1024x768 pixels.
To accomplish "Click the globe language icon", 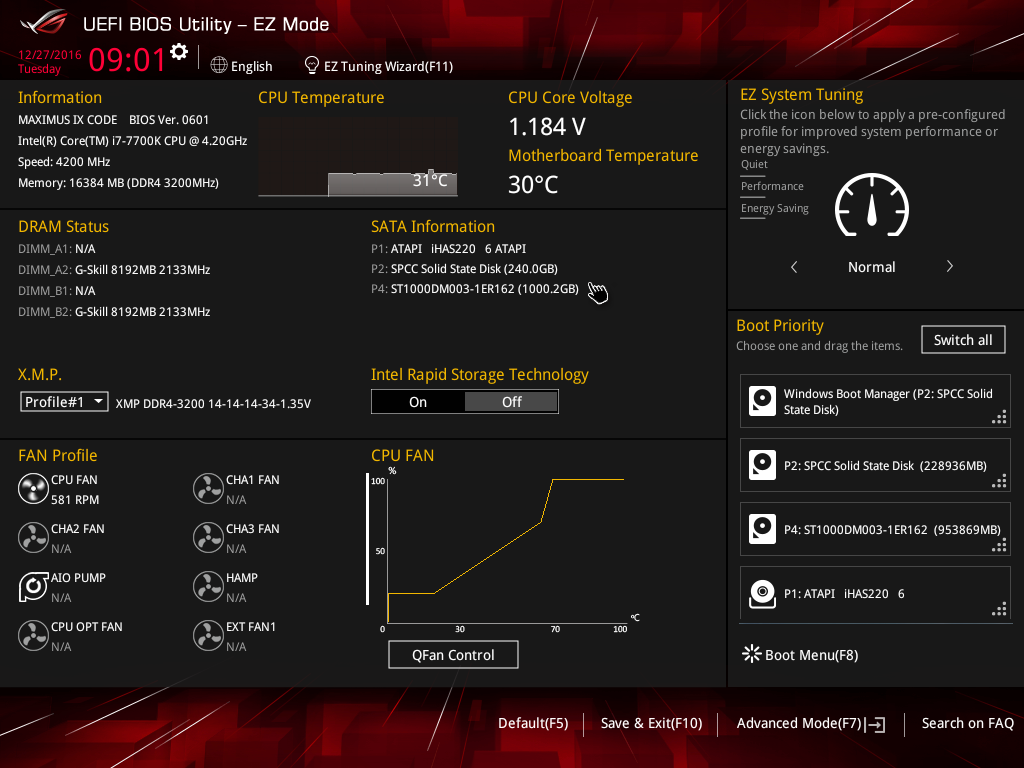I will 219,65.
